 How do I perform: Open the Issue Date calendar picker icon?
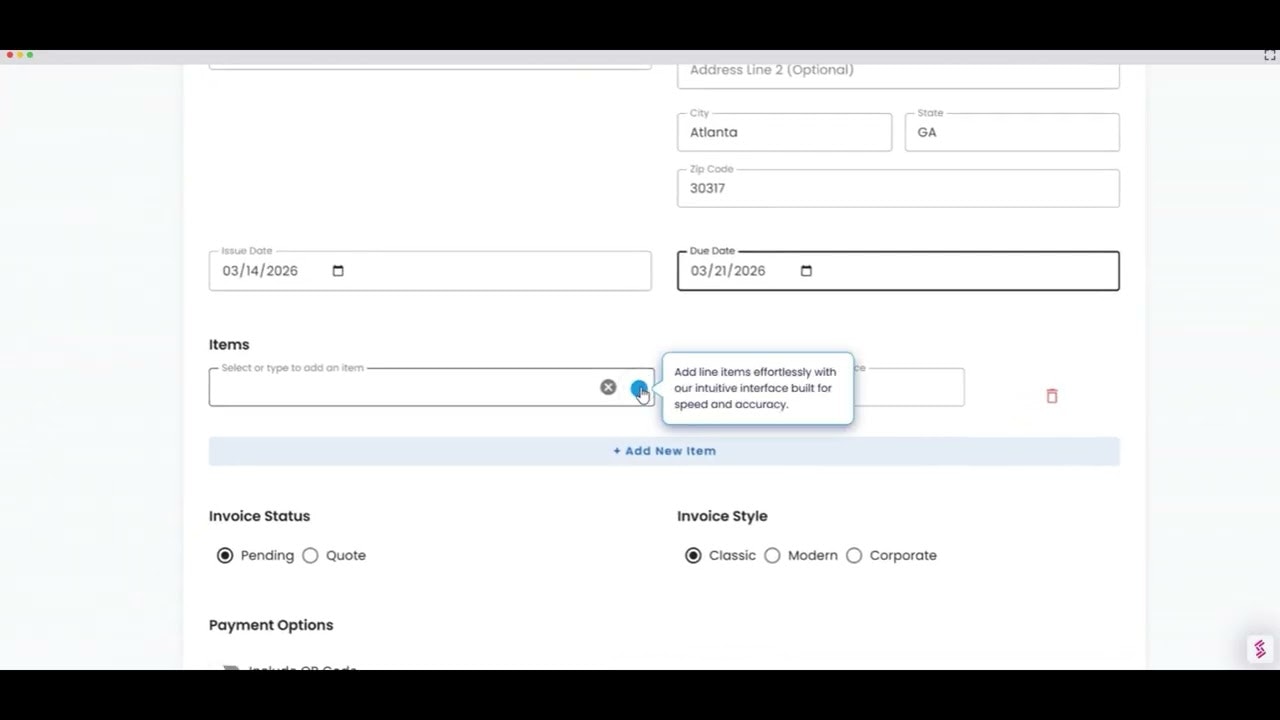(337, 270)
